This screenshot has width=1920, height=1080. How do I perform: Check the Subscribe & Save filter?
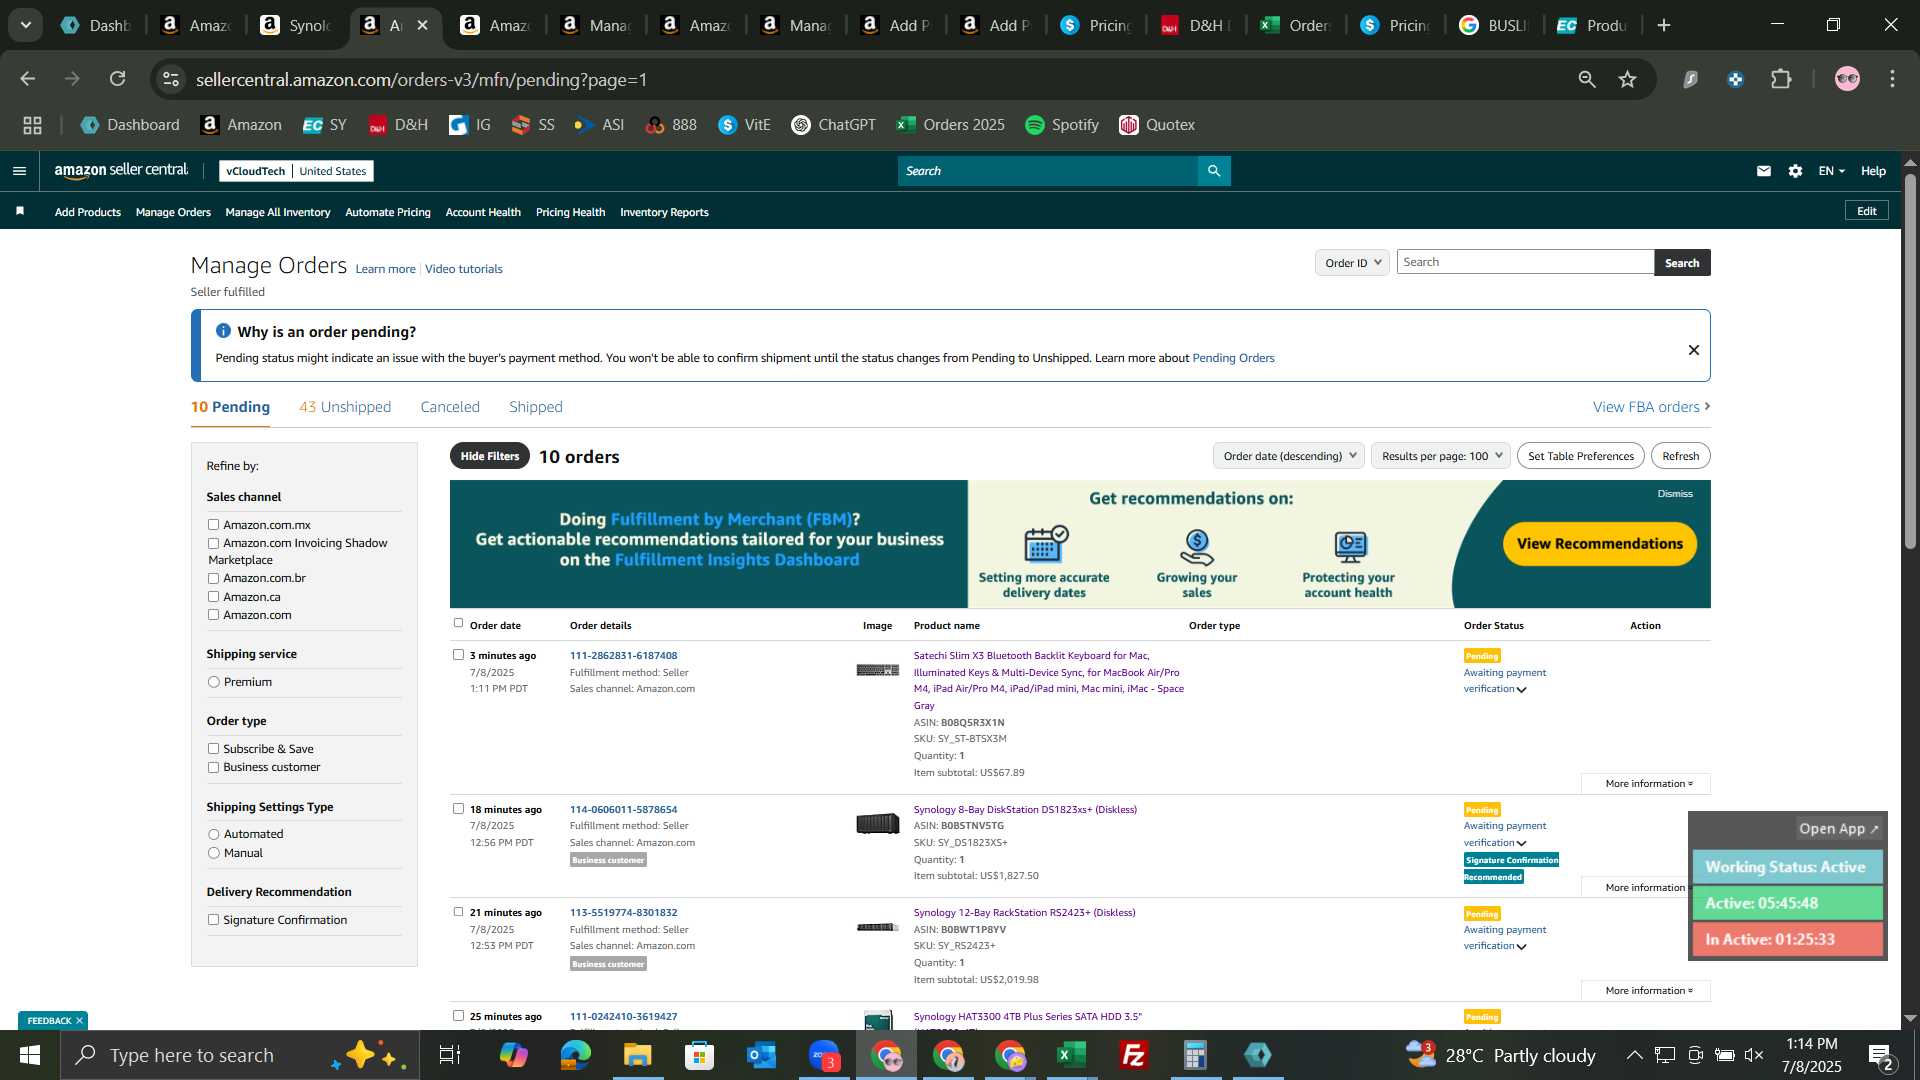pyautogui.click(x=213, y=749)
